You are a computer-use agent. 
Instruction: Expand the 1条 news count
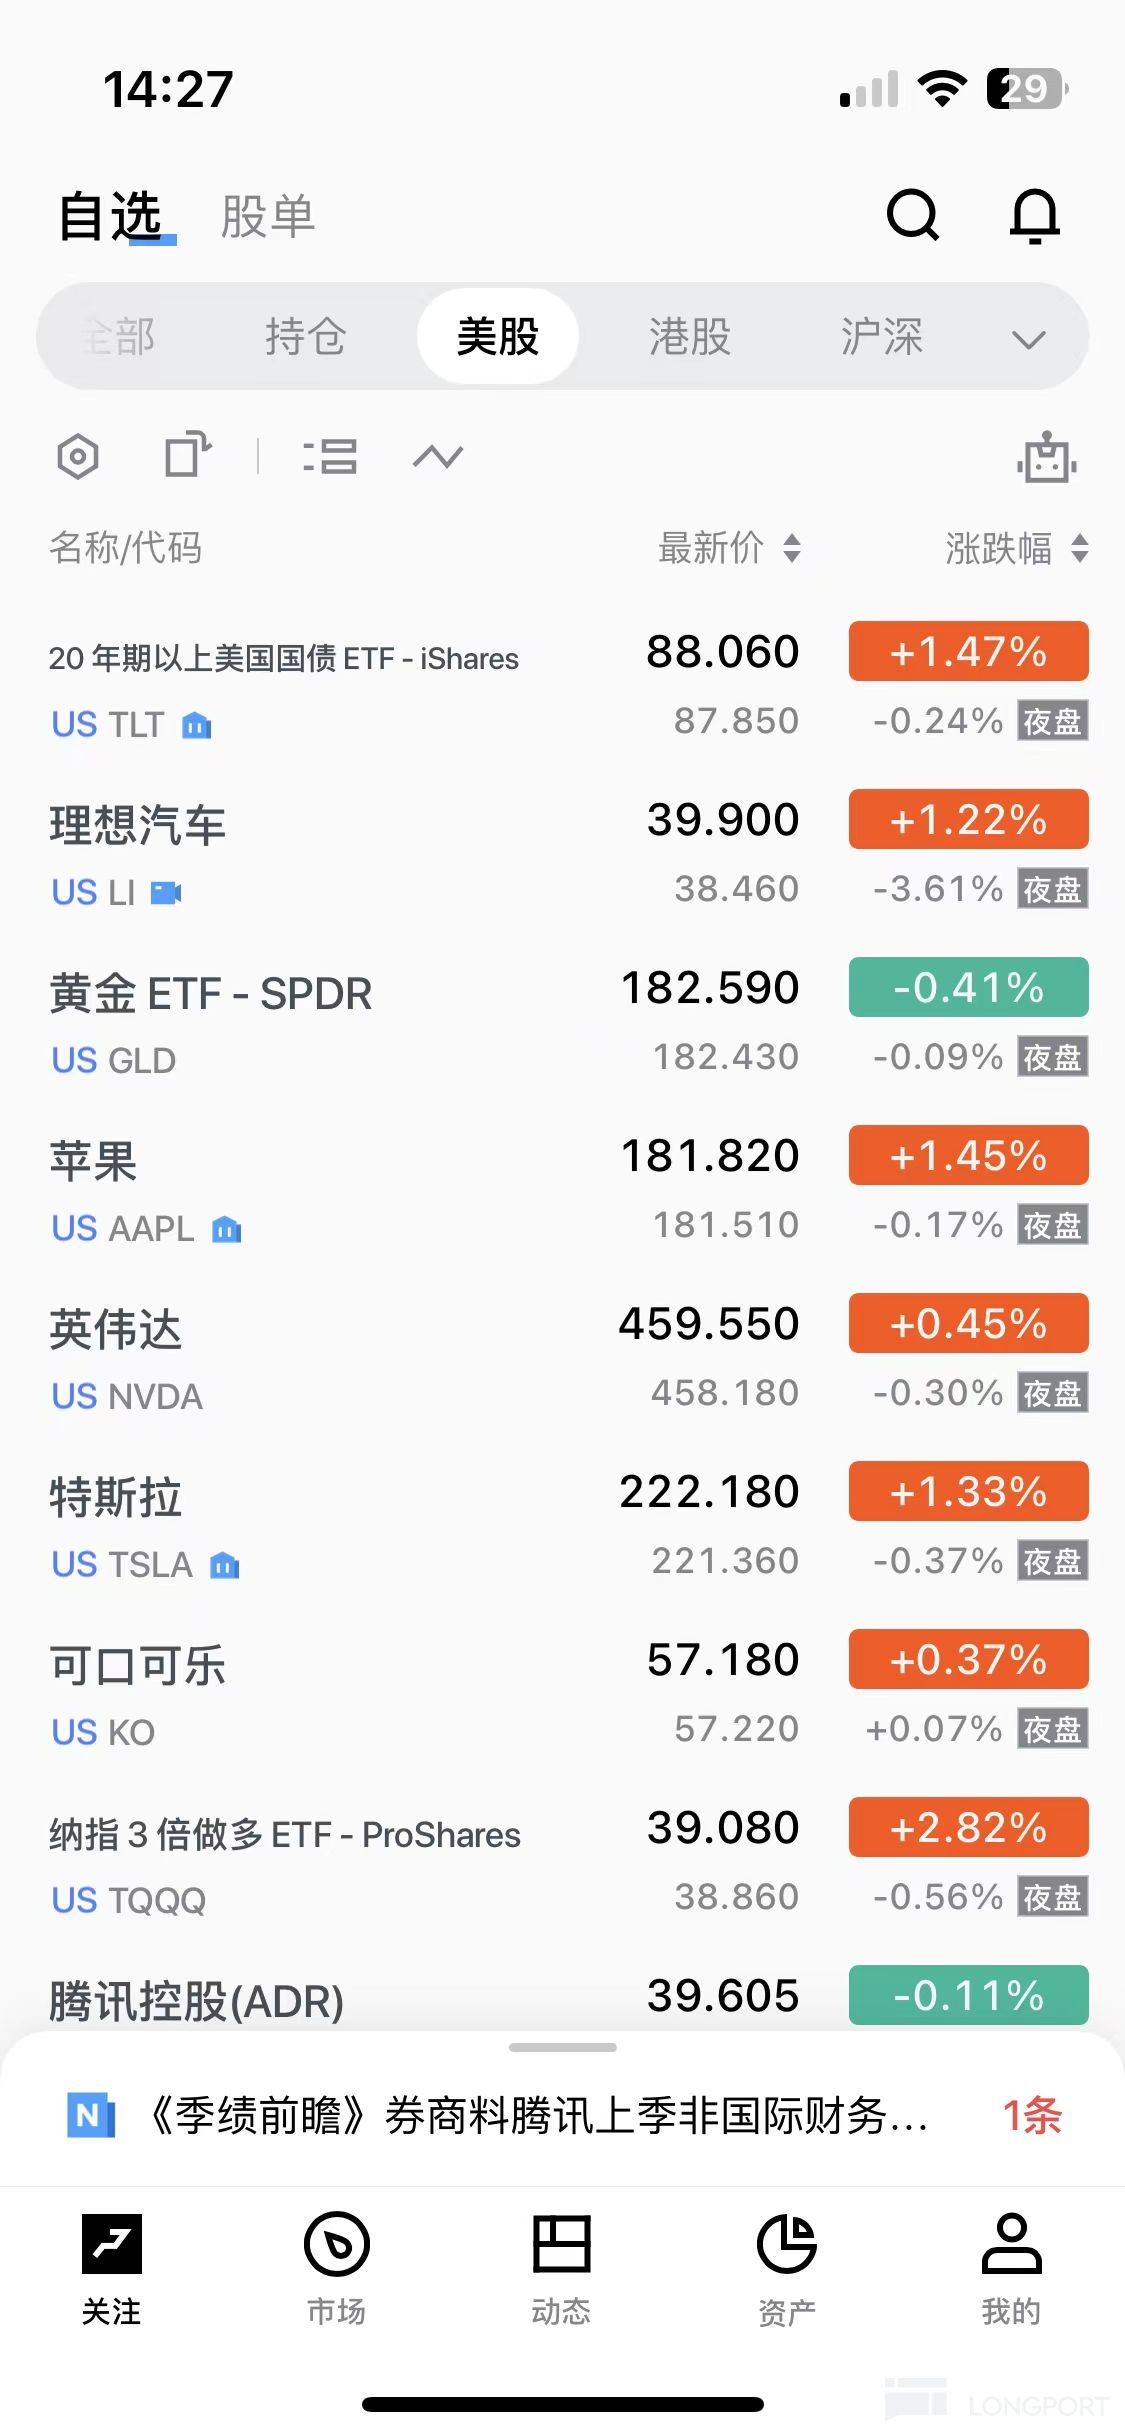click(1031, 2115)
